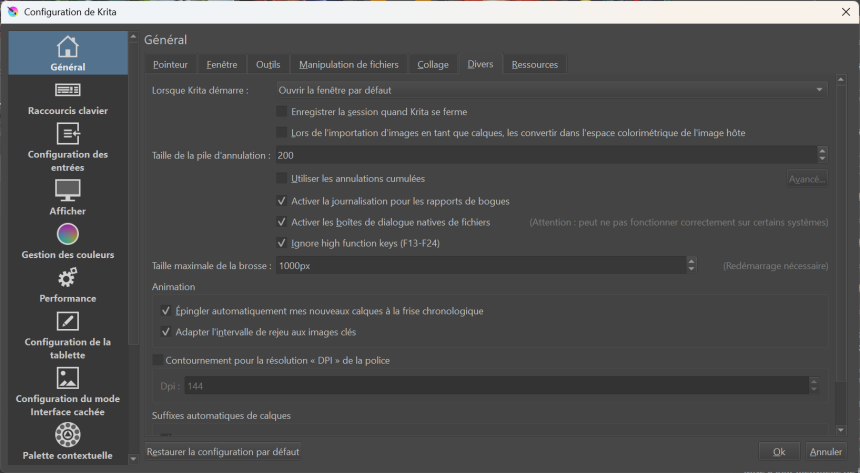Disable Ignore high function keys checkbox
The width and height of the screenshot is (860, 473).
[x=282, y=243]
